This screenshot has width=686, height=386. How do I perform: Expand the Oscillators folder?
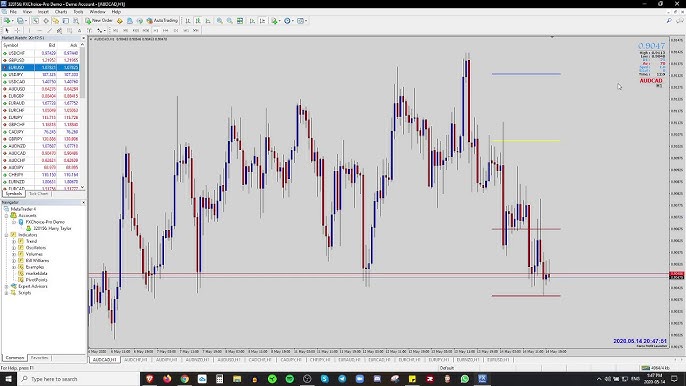coord(14,248)
